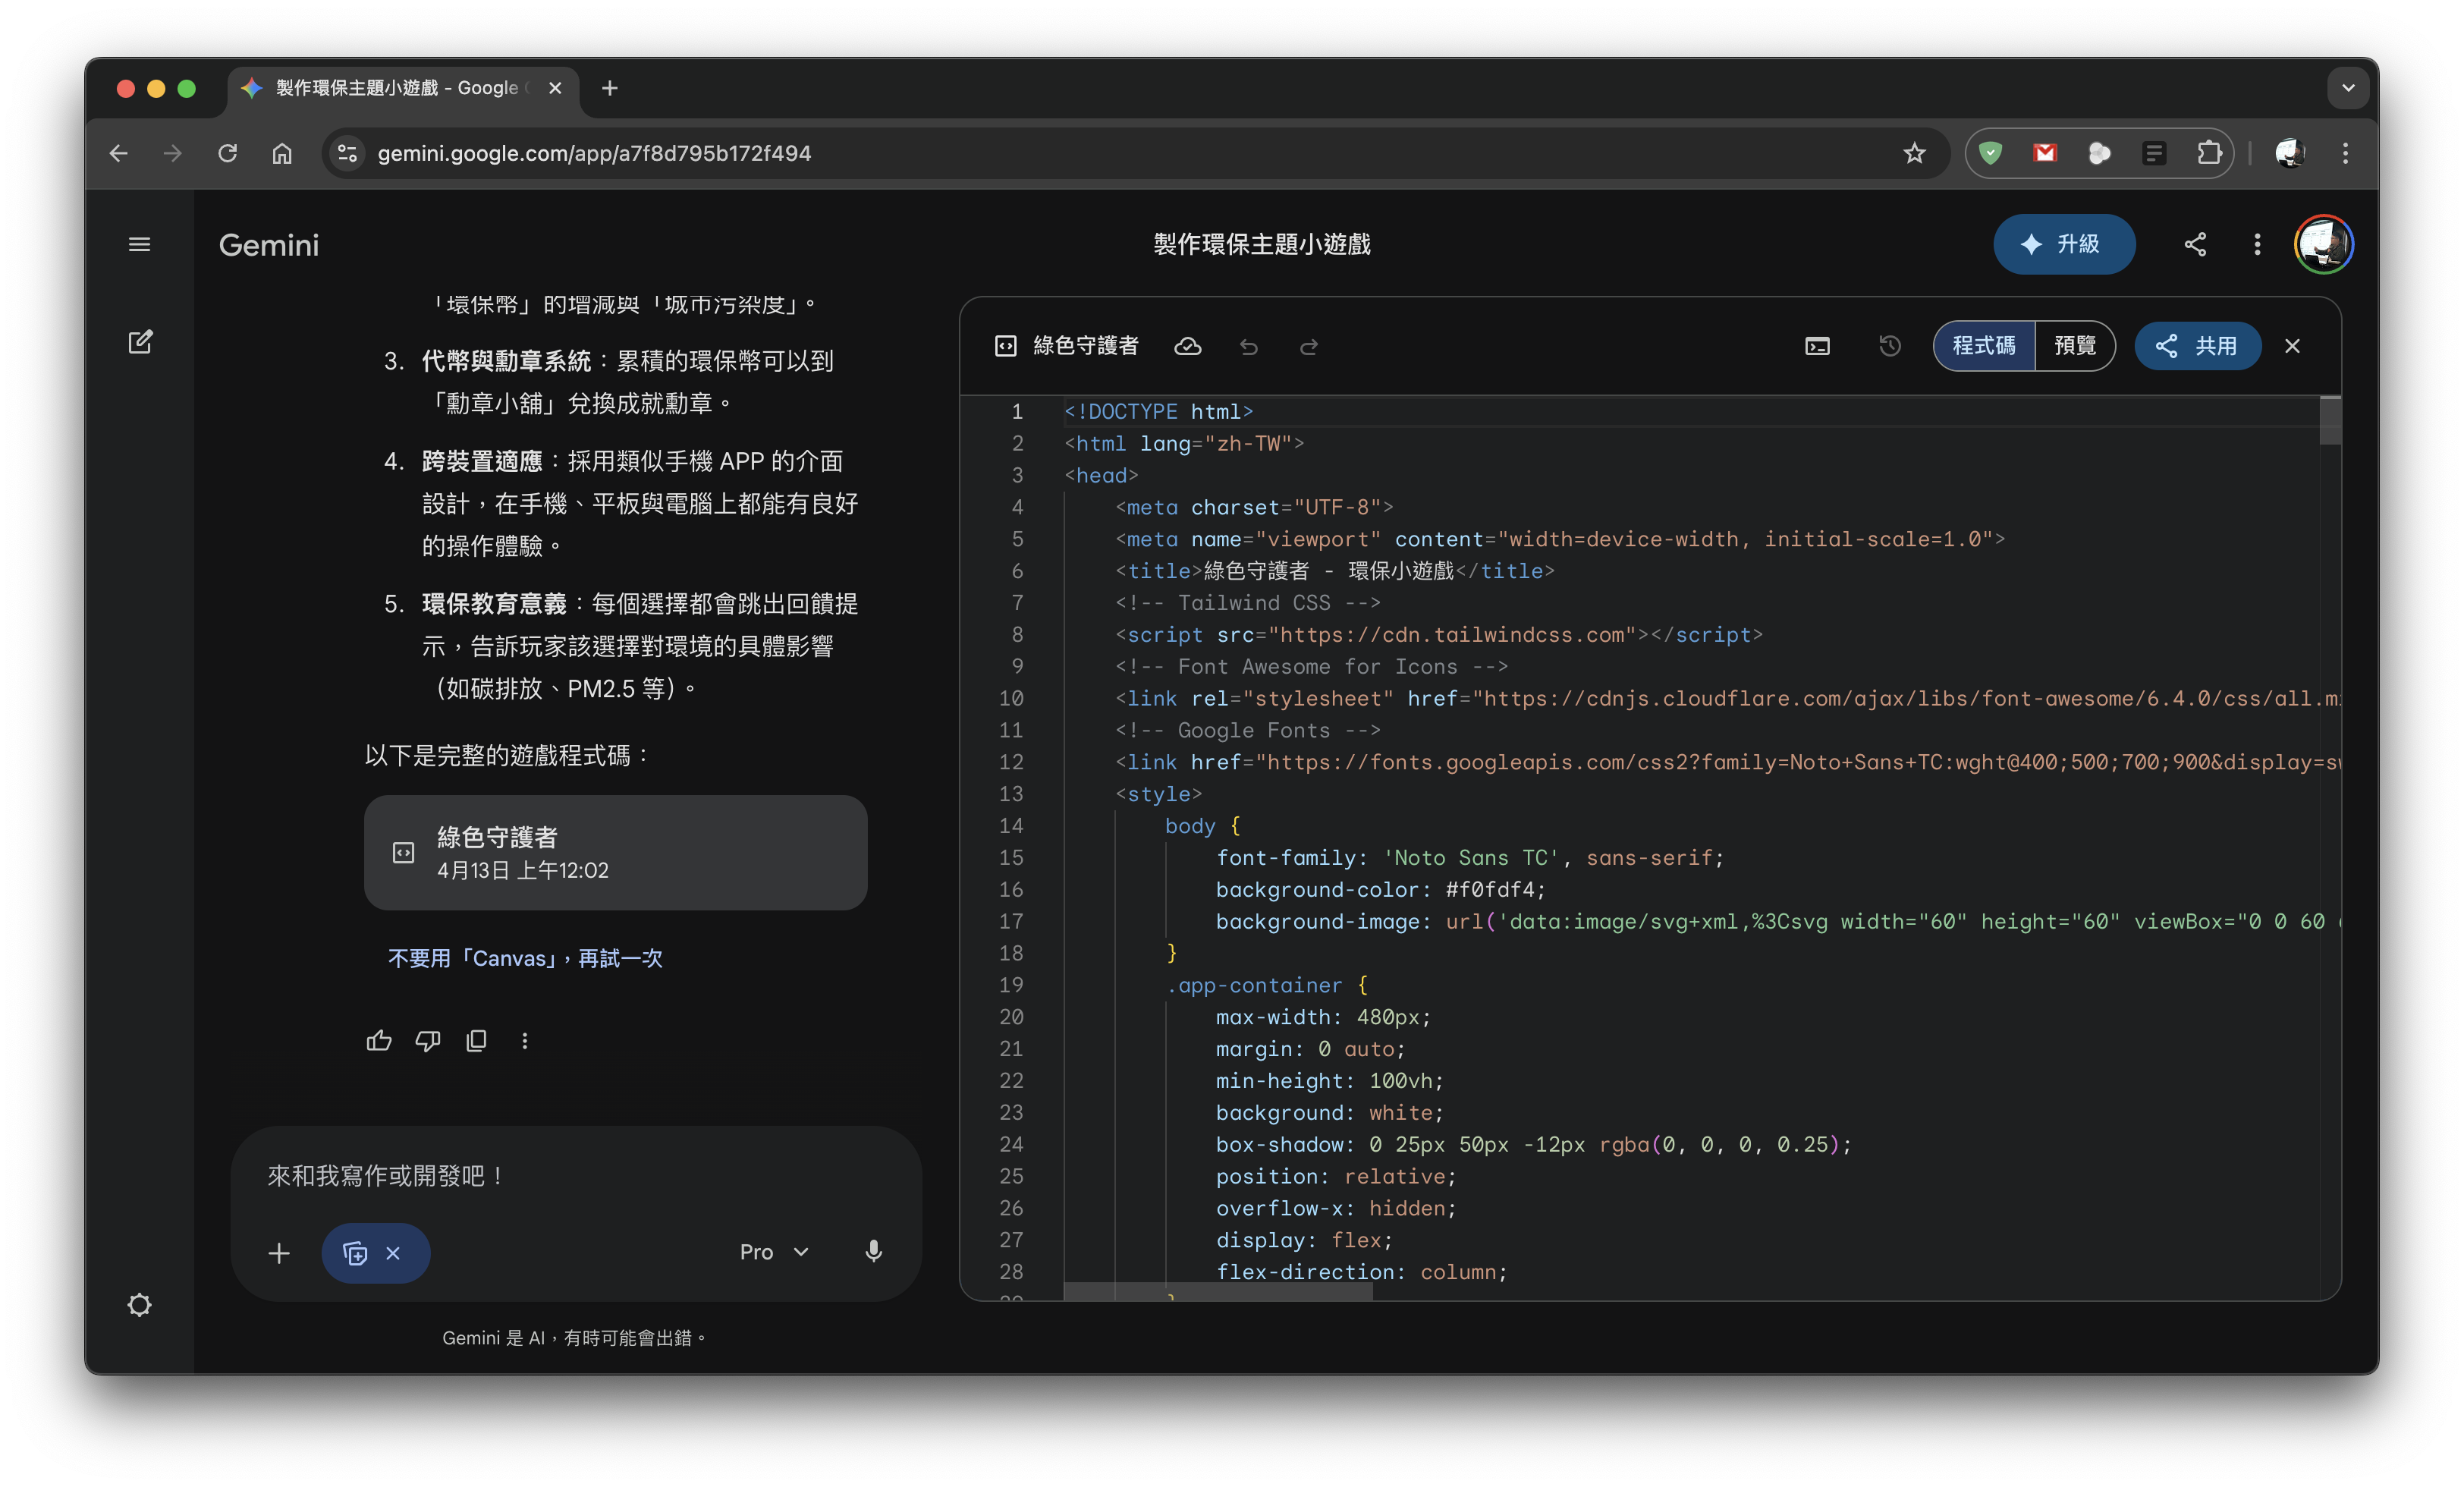Bookmark this page with the star icon
The width and height of the screenshot is (2464, 1487).
click(1914, 153)
